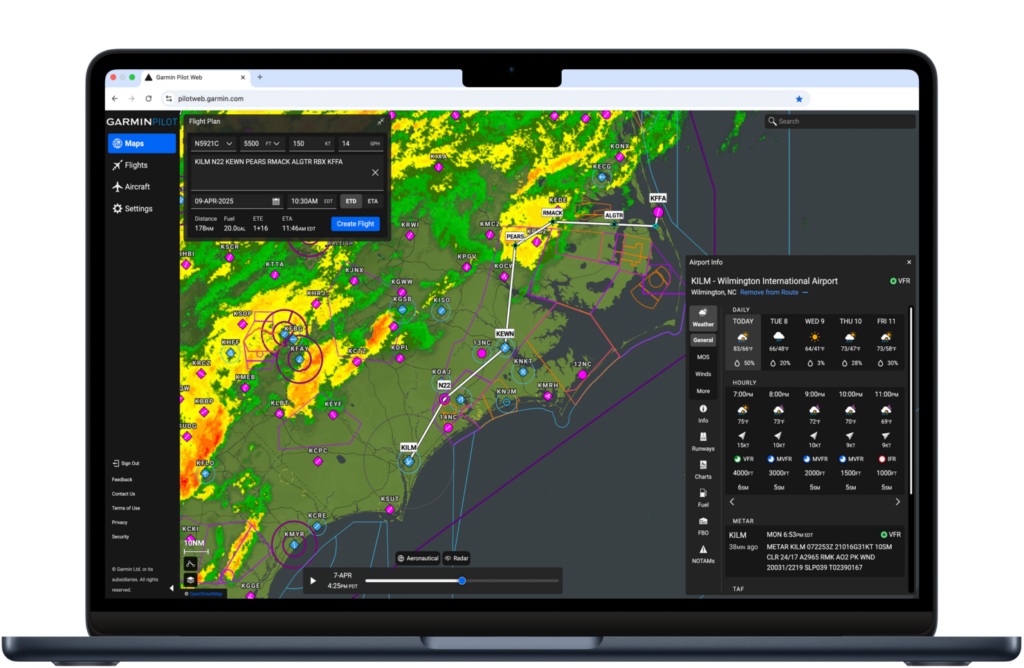Open the Flights section icon in the sidebar

117,165
